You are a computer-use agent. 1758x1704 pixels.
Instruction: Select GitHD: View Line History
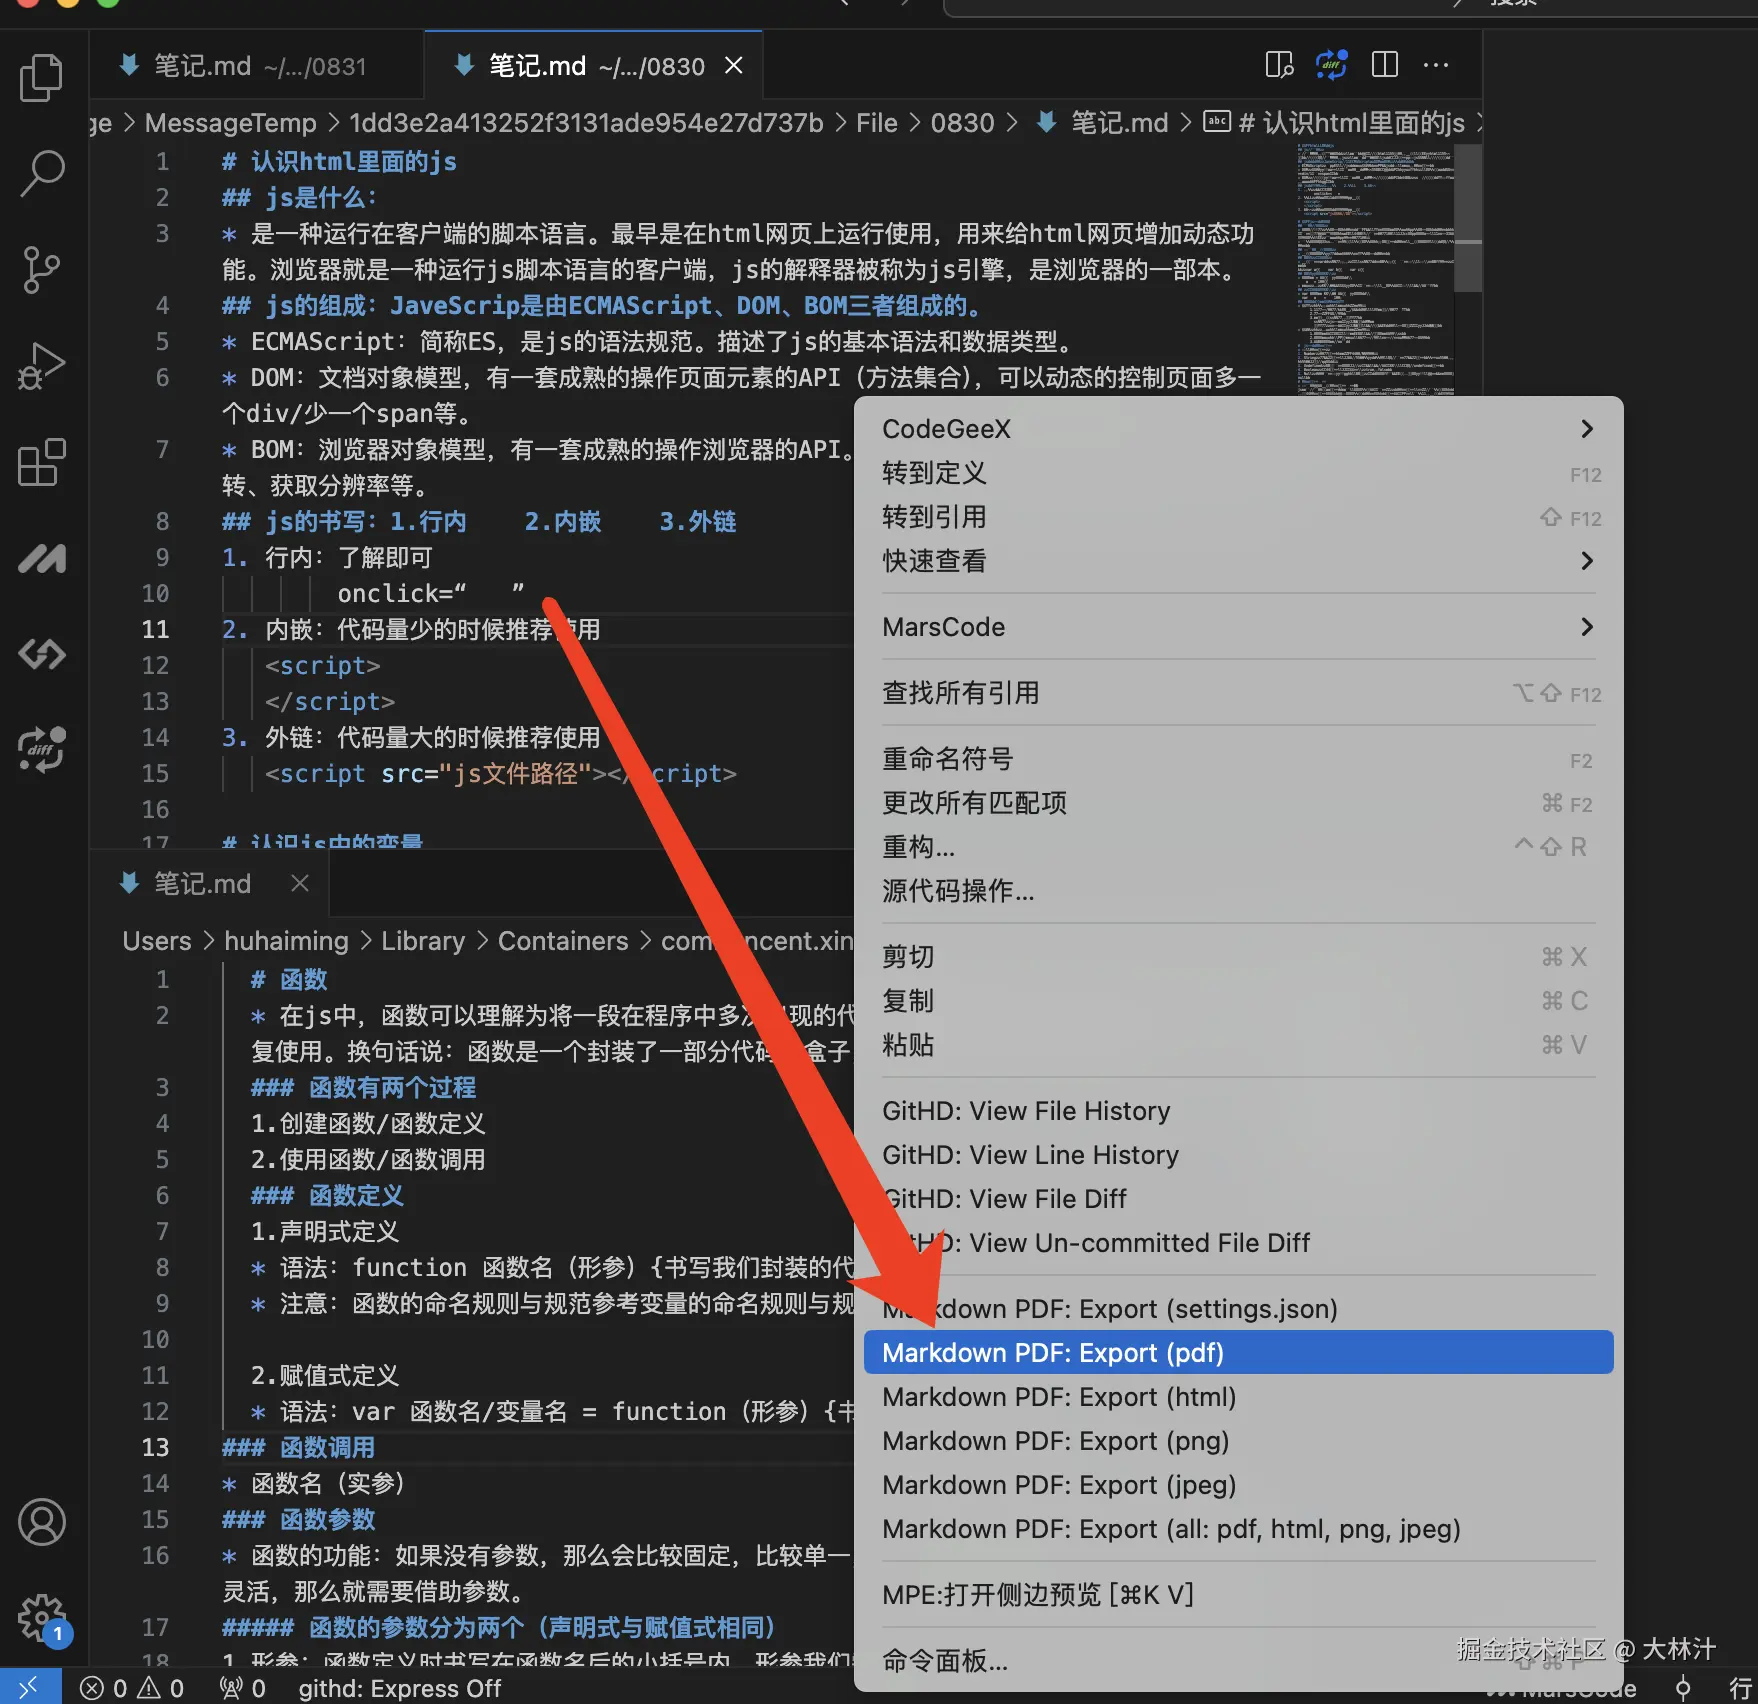[x=1238, y=1155]
